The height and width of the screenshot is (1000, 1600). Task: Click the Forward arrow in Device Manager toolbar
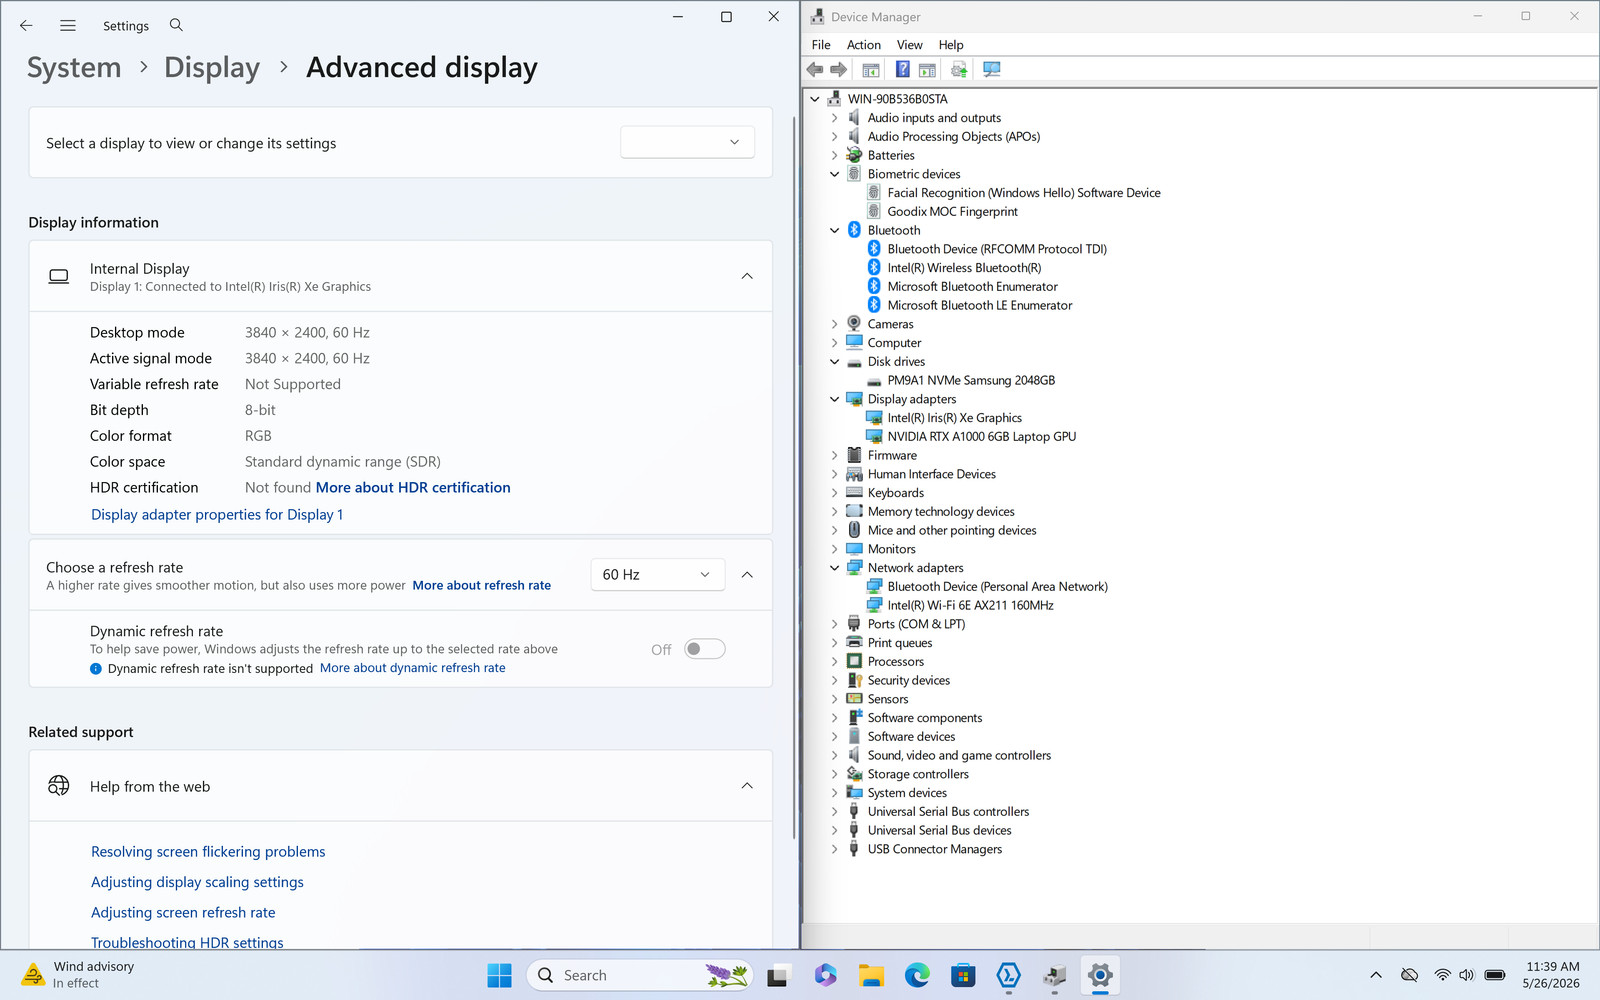tap(839, 69)
